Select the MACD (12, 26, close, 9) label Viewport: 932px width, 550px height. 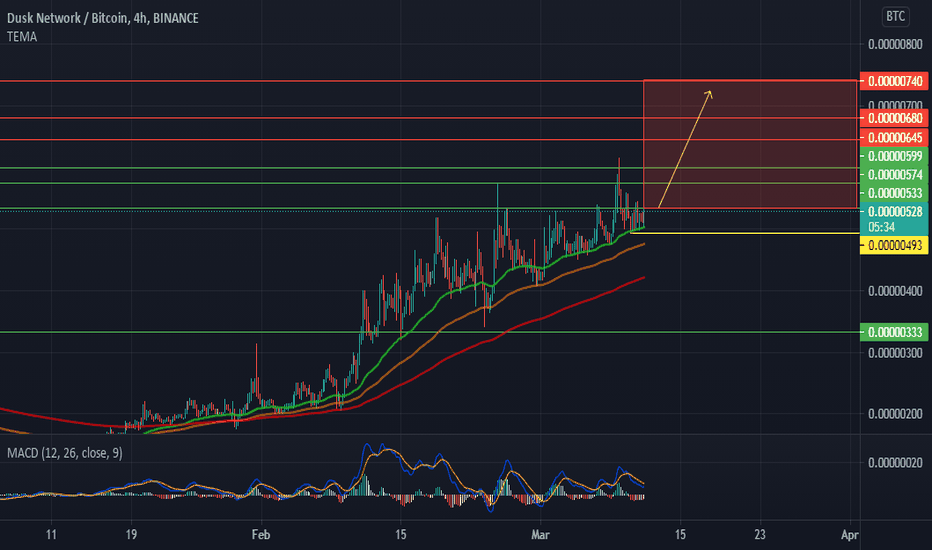pos(65,453)
